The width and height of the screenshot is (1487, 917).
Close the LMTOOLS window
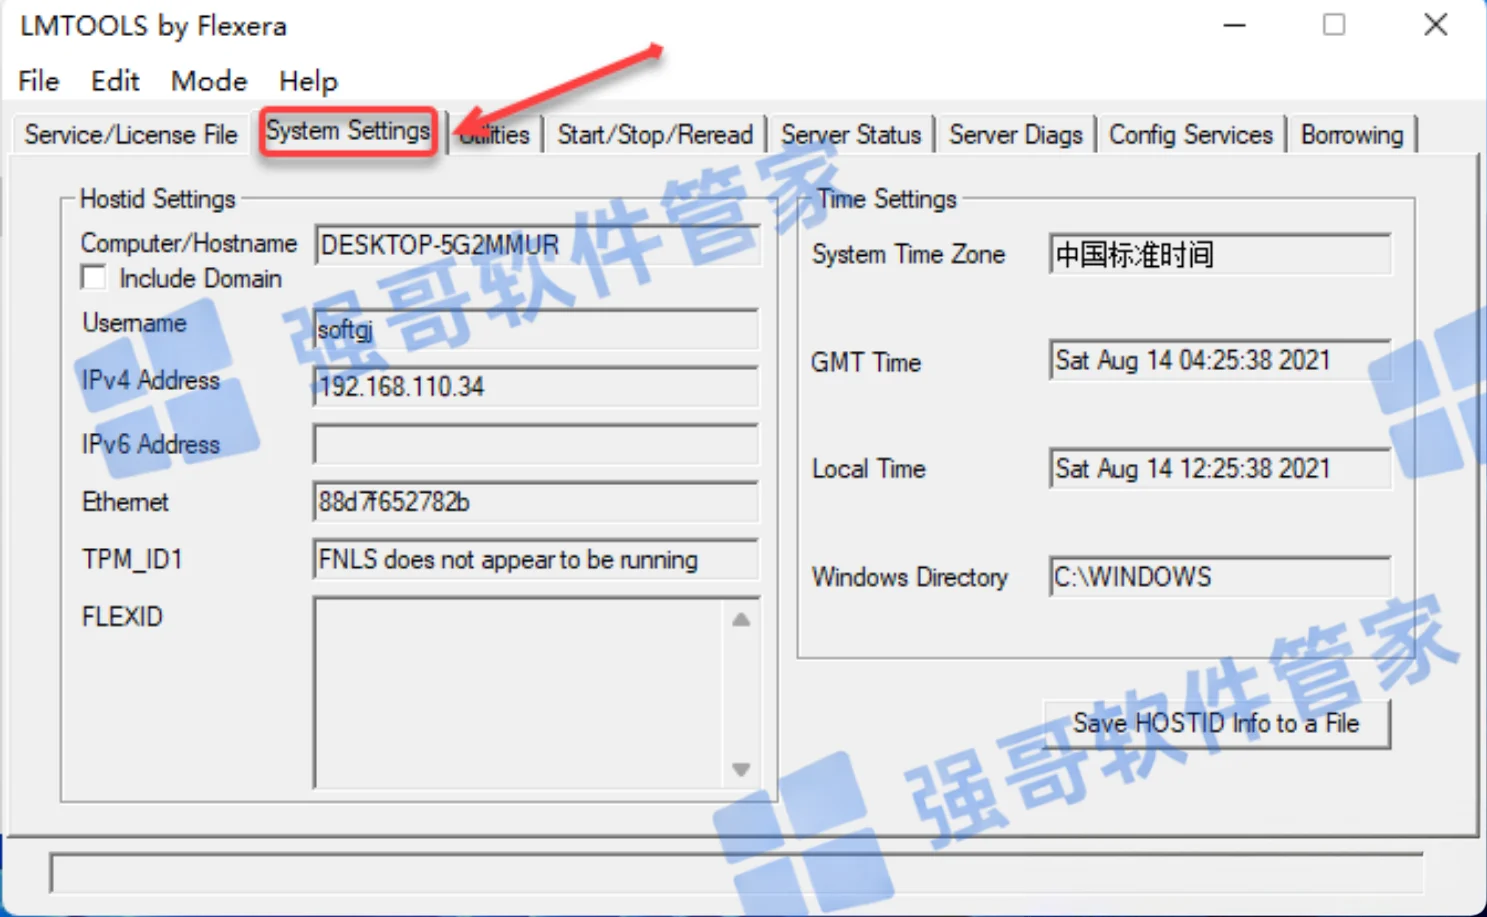1435,25
